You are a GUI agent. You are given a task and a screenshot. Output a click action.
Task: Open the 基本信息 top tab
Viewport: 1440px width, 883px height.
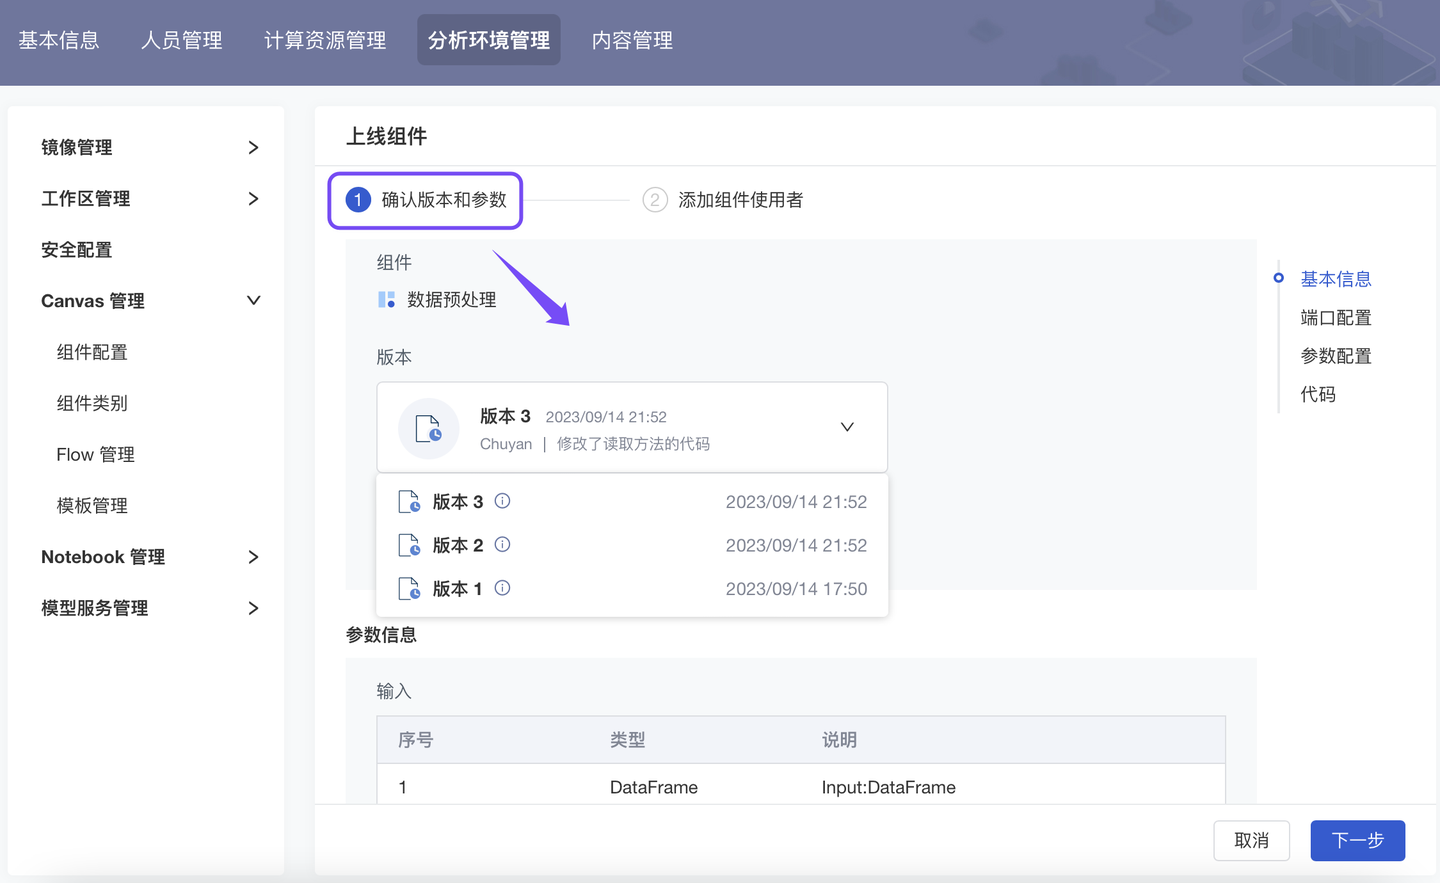coord(59,40)
